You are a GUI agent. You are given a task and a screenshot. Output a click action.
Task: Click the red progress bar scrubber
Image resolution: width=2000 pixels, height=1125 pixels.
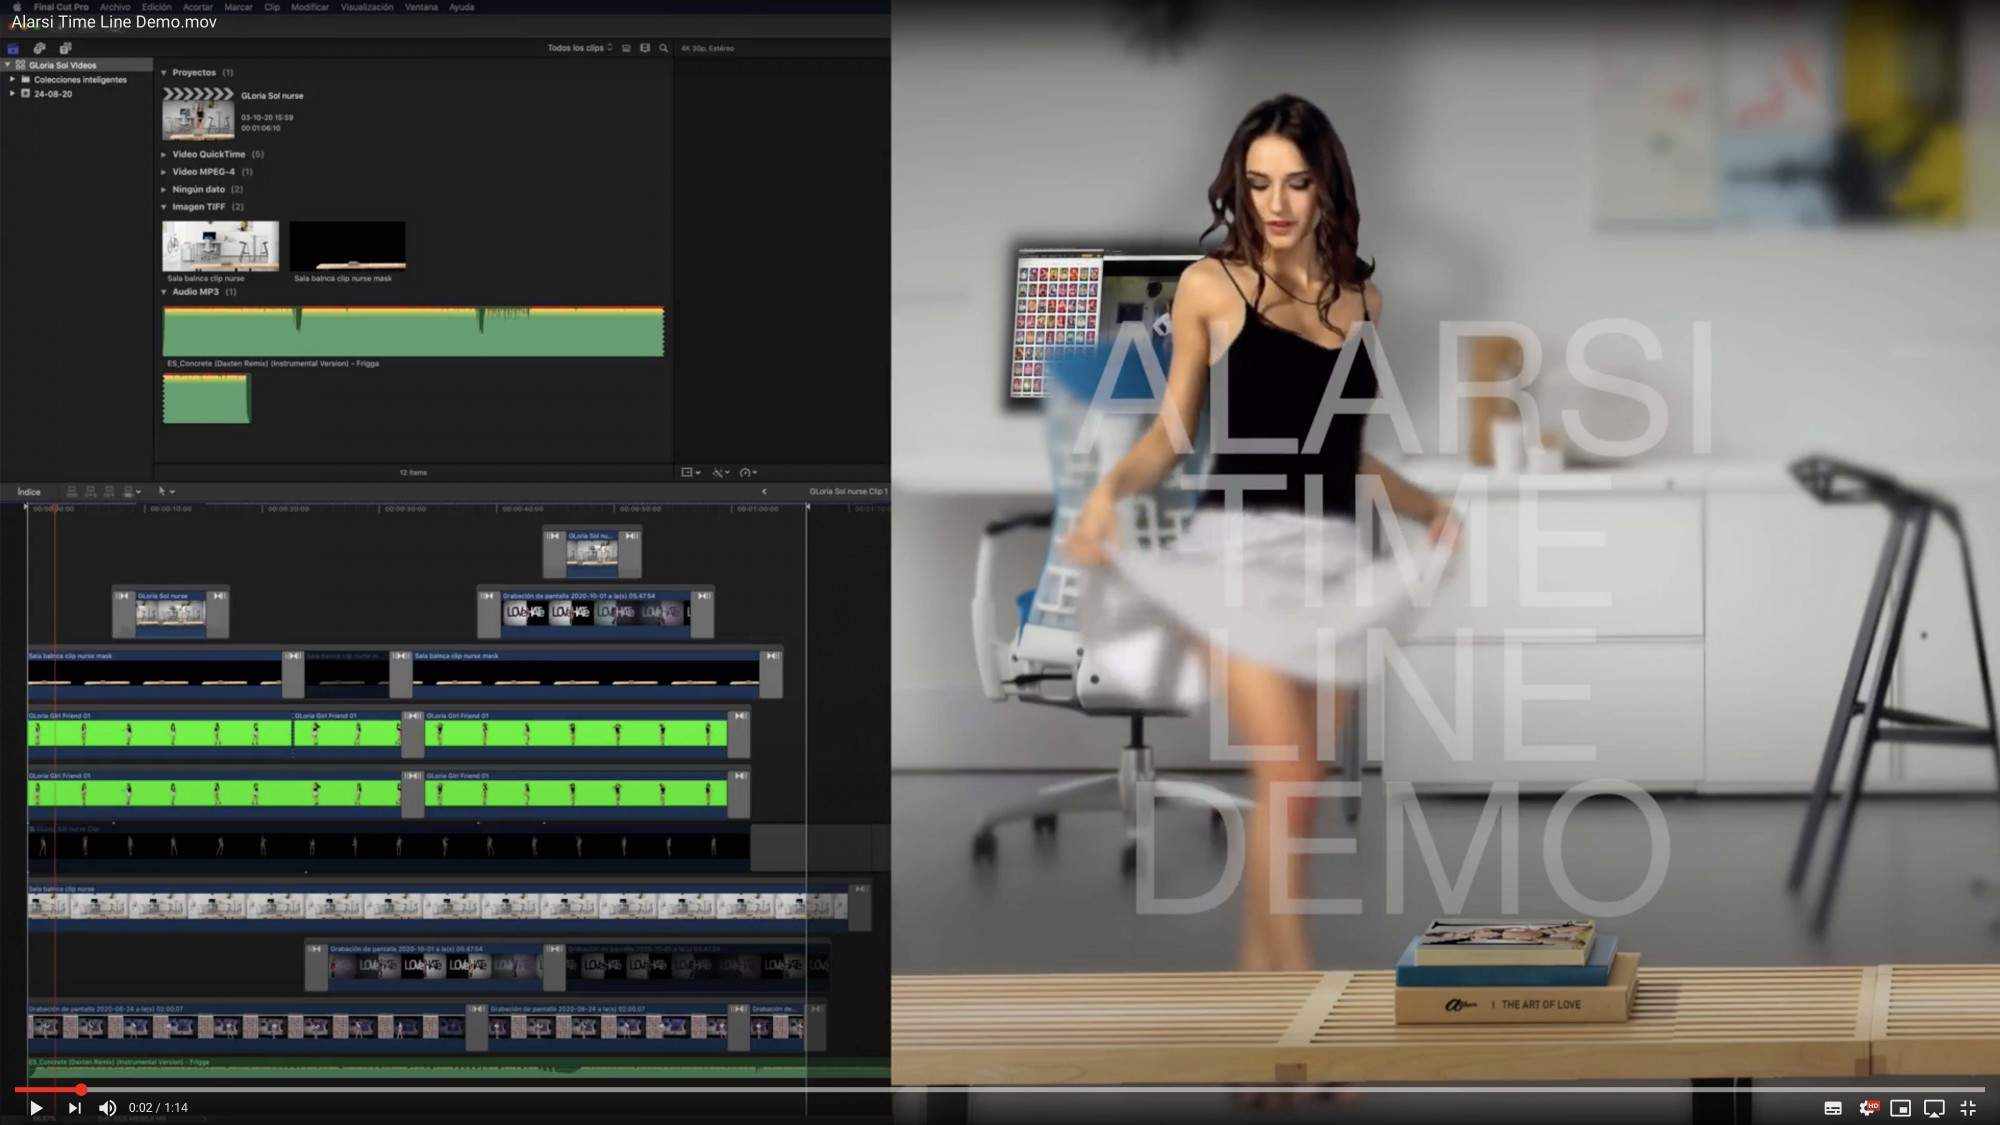(81, 1089)
